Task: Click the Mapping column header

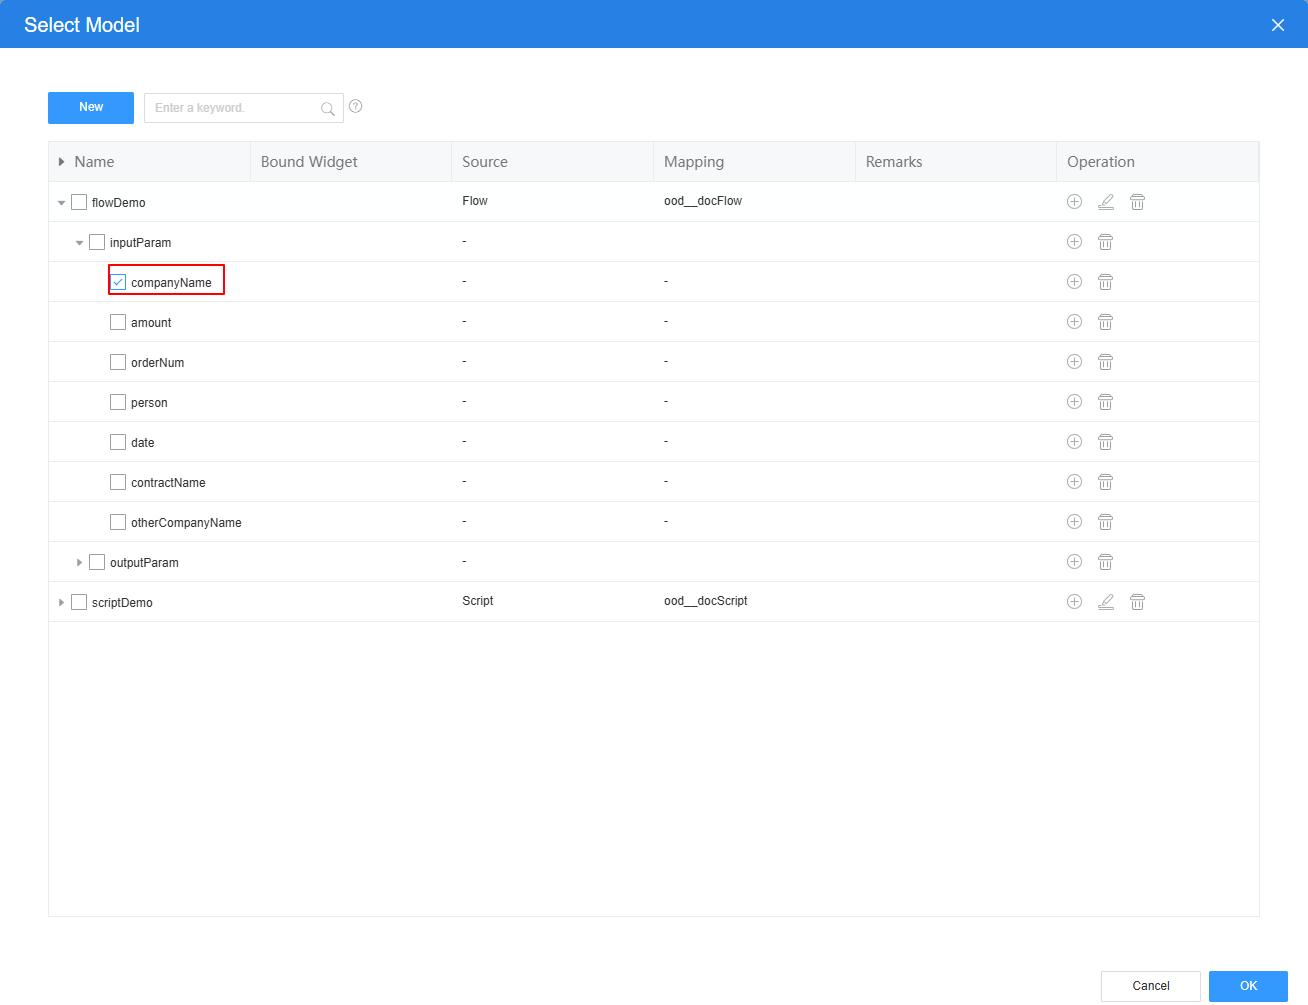Action: [754, 161]
